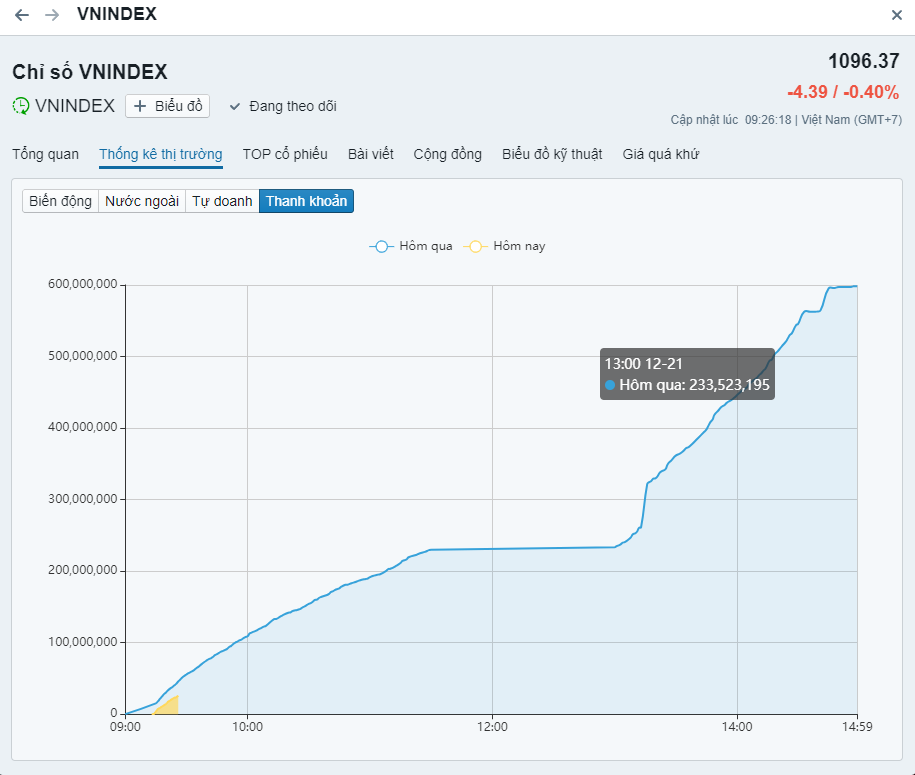The height and width of the screenshot is (775, 915).
Task: Select the Thanh khoản segment button
Action: 306,201
